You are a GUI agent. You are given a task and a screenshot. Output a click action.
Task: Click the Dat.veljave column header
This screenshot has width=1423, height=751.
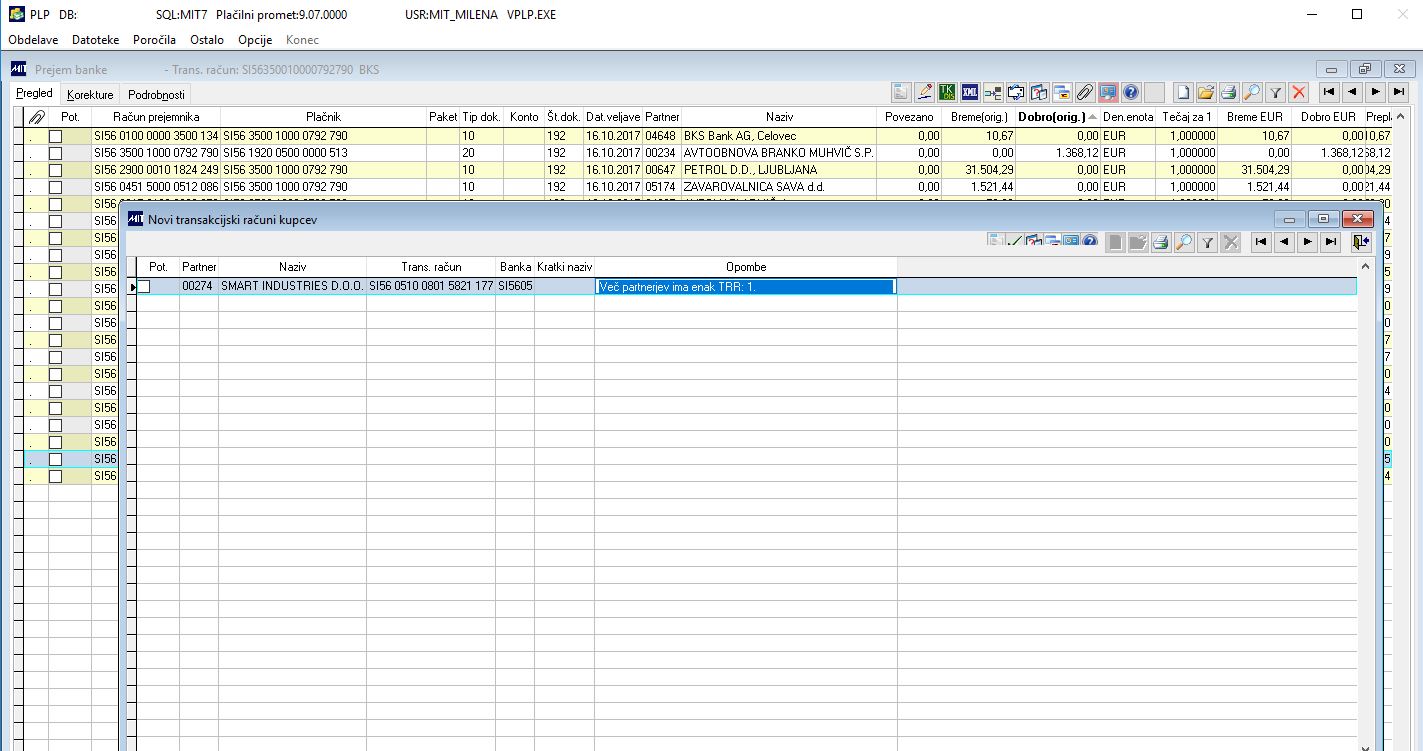click(613, 117)
